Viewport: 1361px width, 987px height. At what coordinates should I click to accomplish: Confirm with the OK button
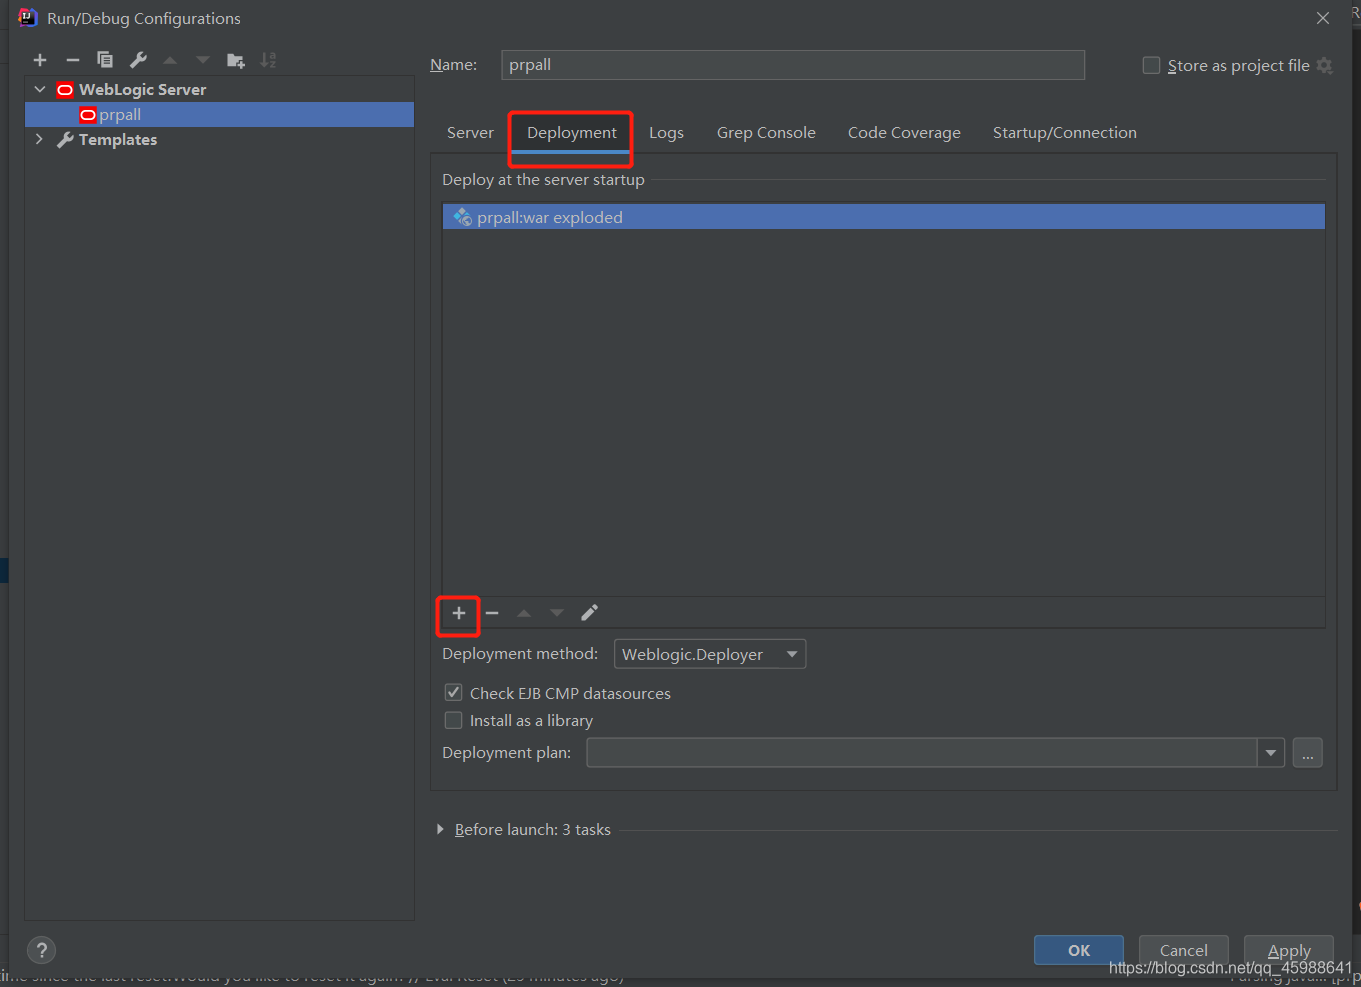pos(1079,950)
